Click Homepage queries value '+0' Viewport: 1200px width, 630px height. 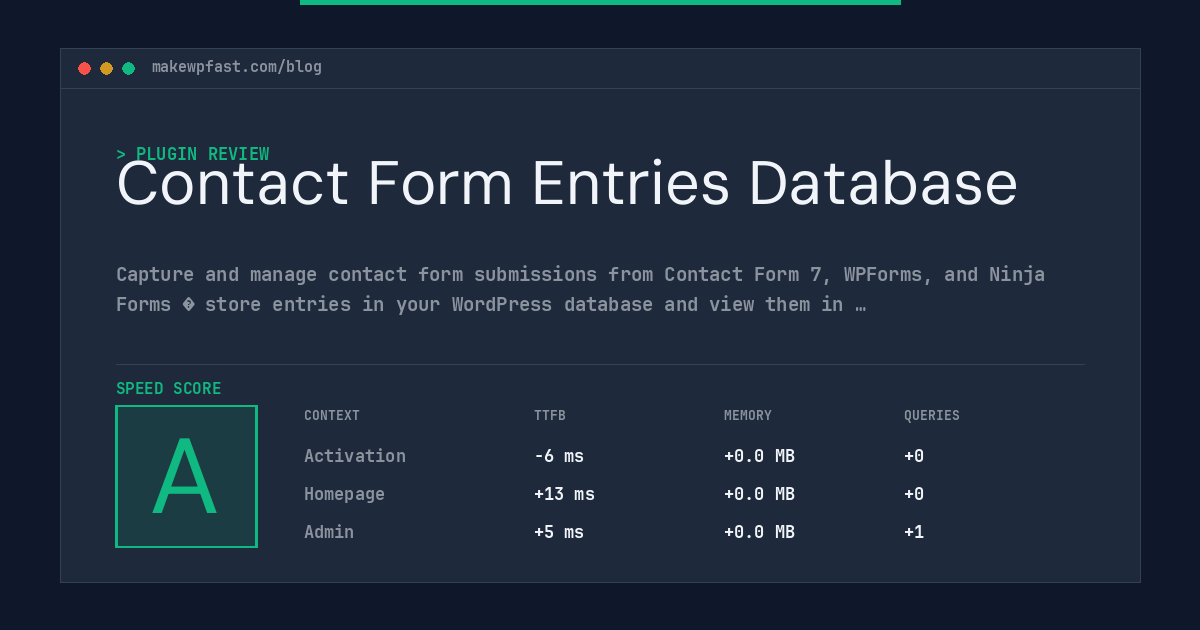914,494
